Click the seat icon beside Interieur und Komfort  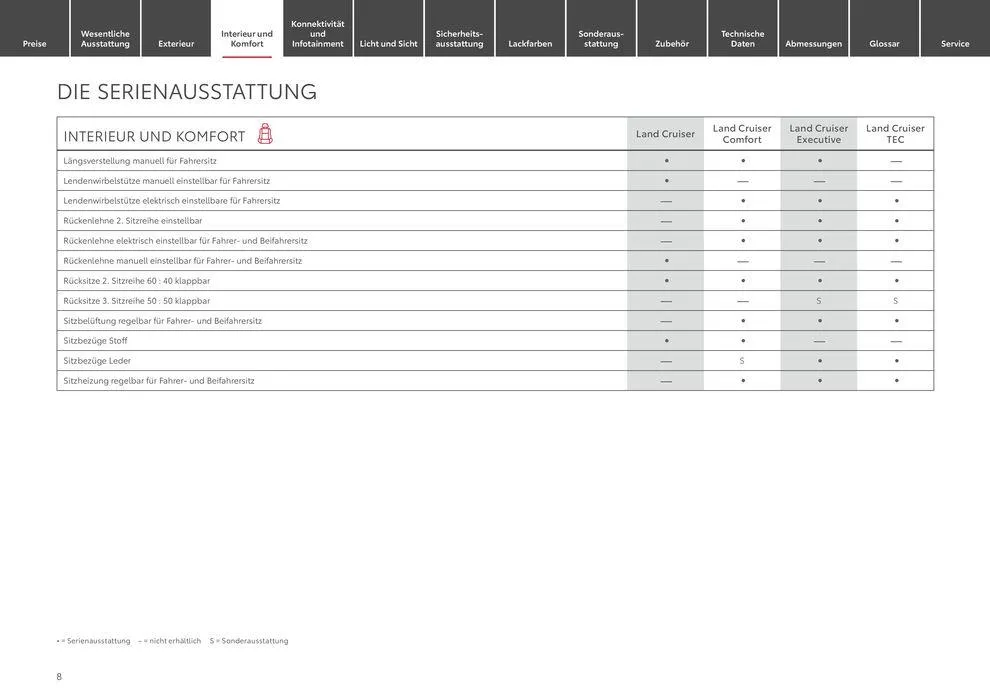tap(265, 134)
